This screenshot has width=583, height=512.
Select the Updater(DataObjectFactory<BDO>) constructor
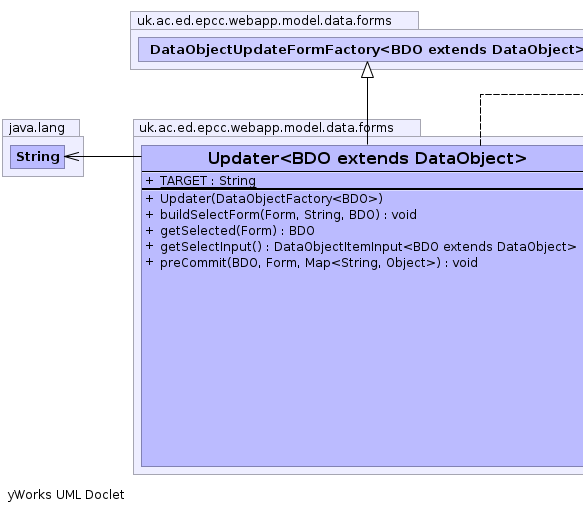271,199
